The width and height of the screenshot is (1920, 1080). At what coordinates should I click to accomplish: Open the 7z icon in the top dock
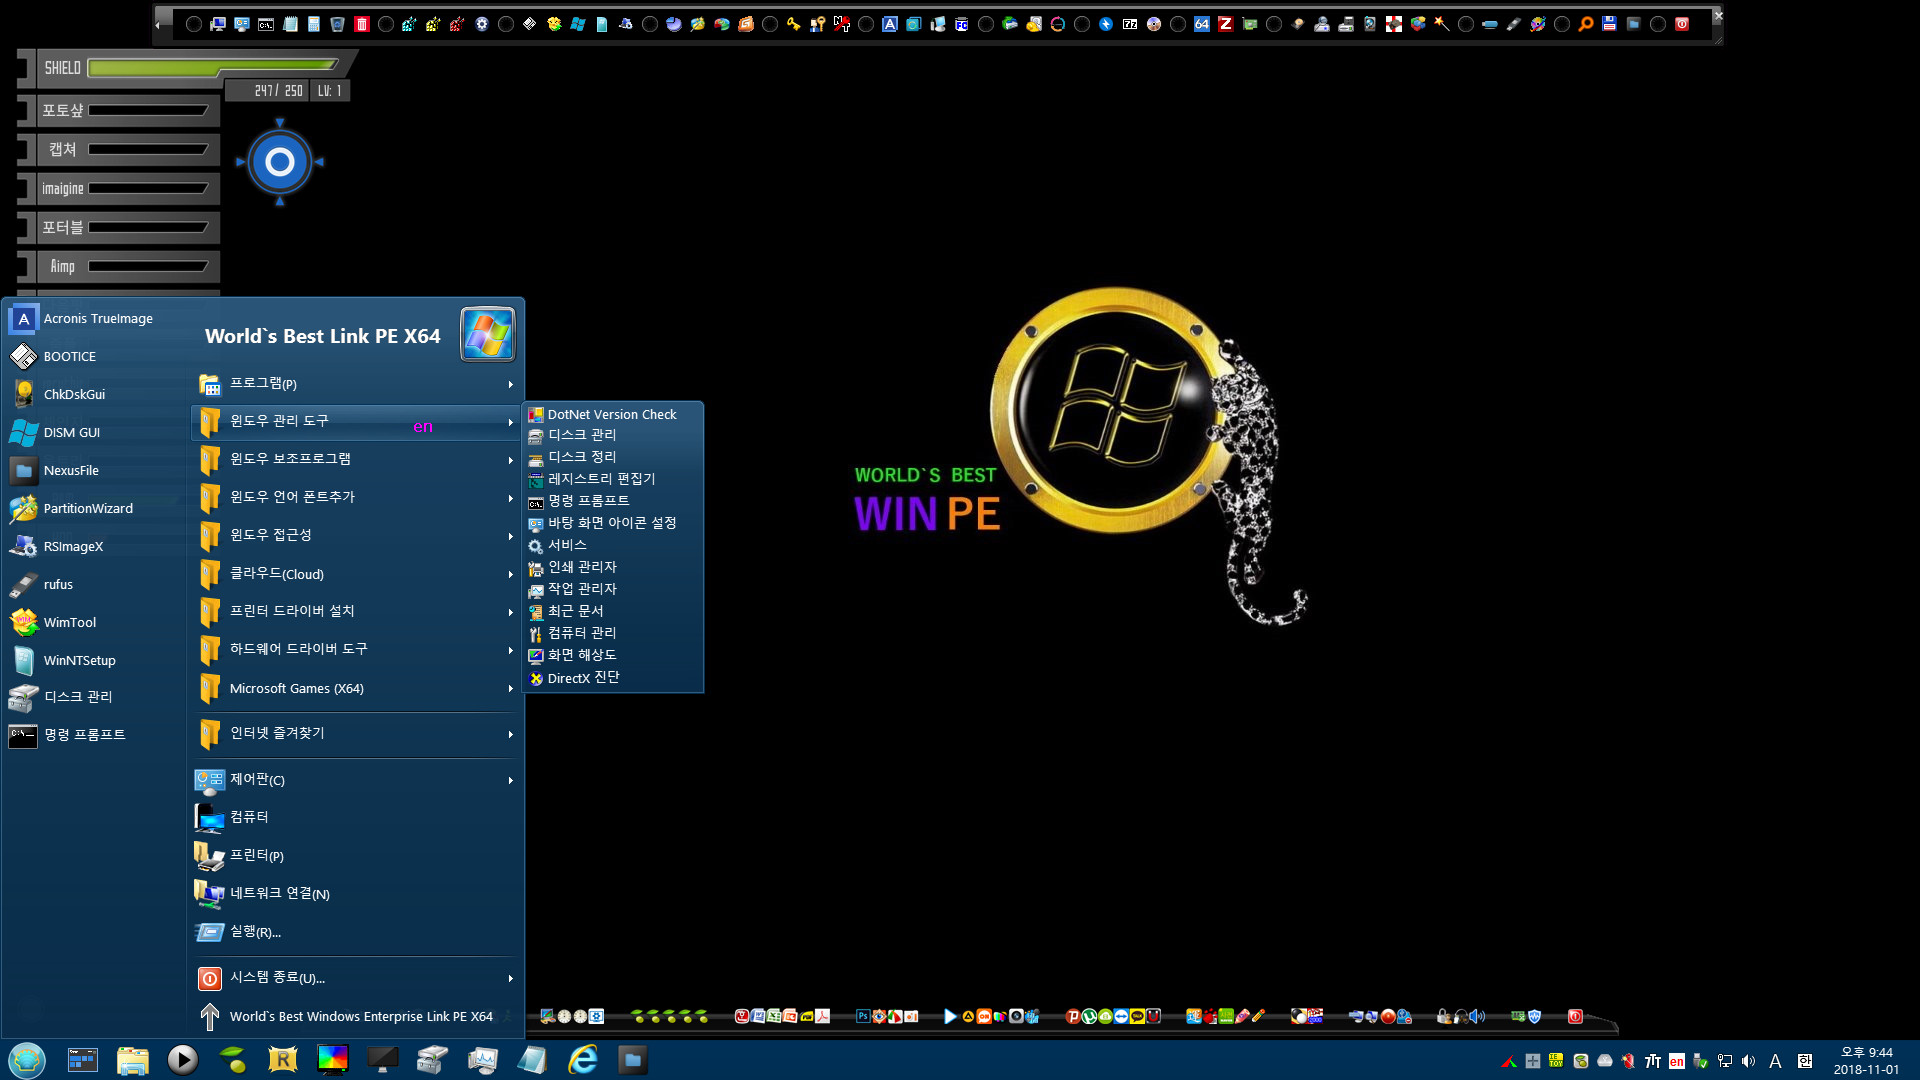coord(1130,24)
